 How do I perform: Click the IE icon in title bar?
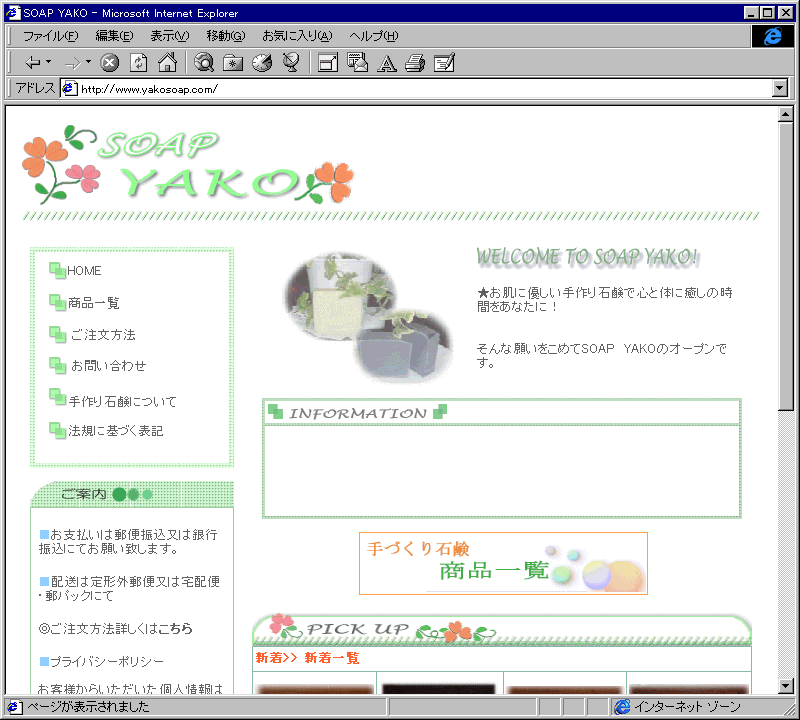click(13, 13)
